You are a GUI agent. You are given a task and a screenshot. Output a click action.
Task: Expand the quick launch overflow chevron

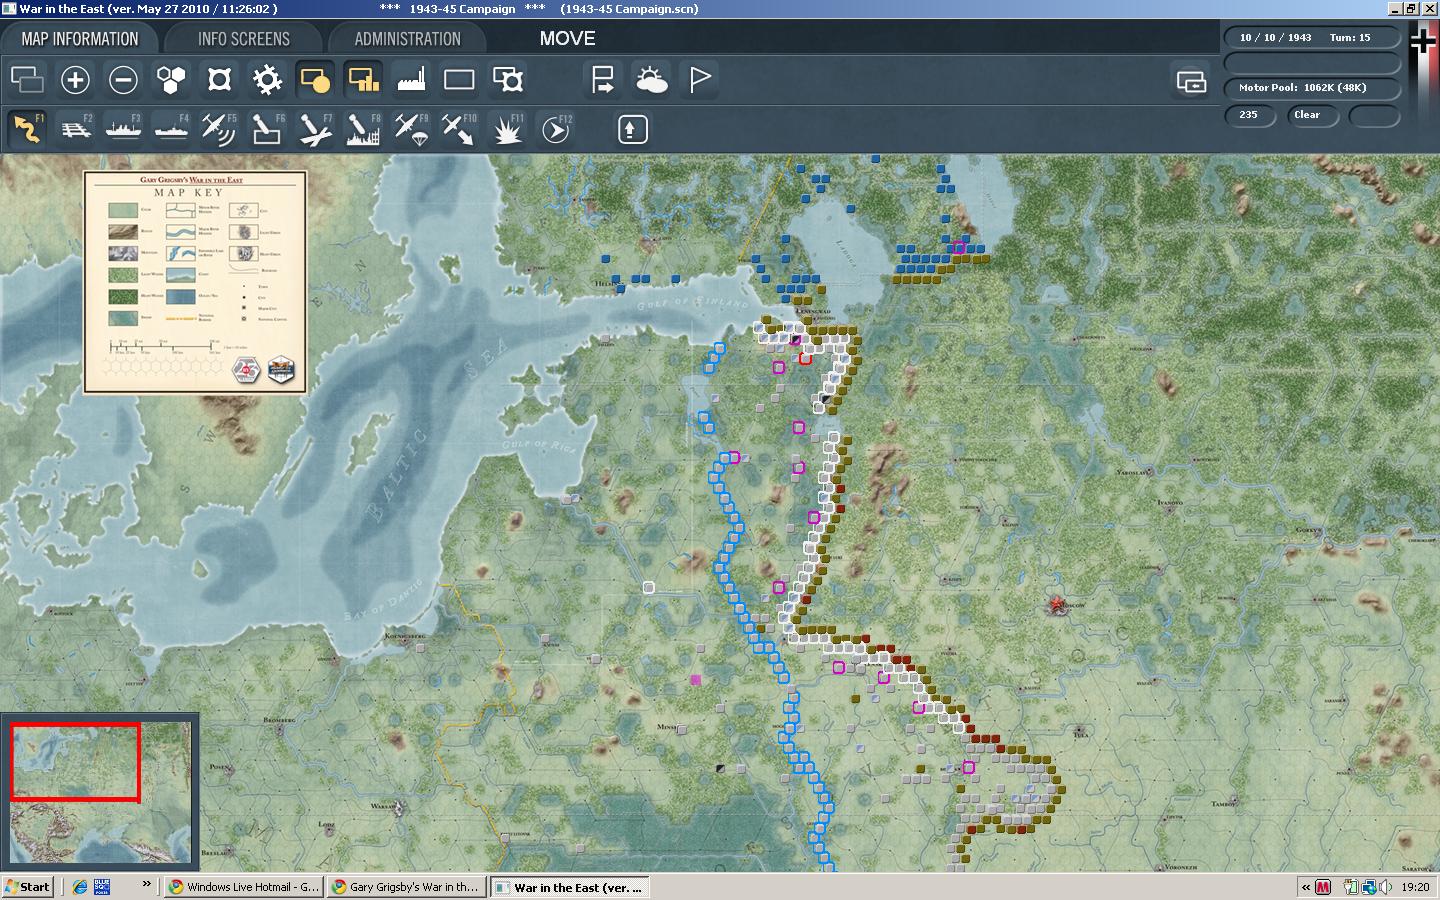tap(146, 884)
